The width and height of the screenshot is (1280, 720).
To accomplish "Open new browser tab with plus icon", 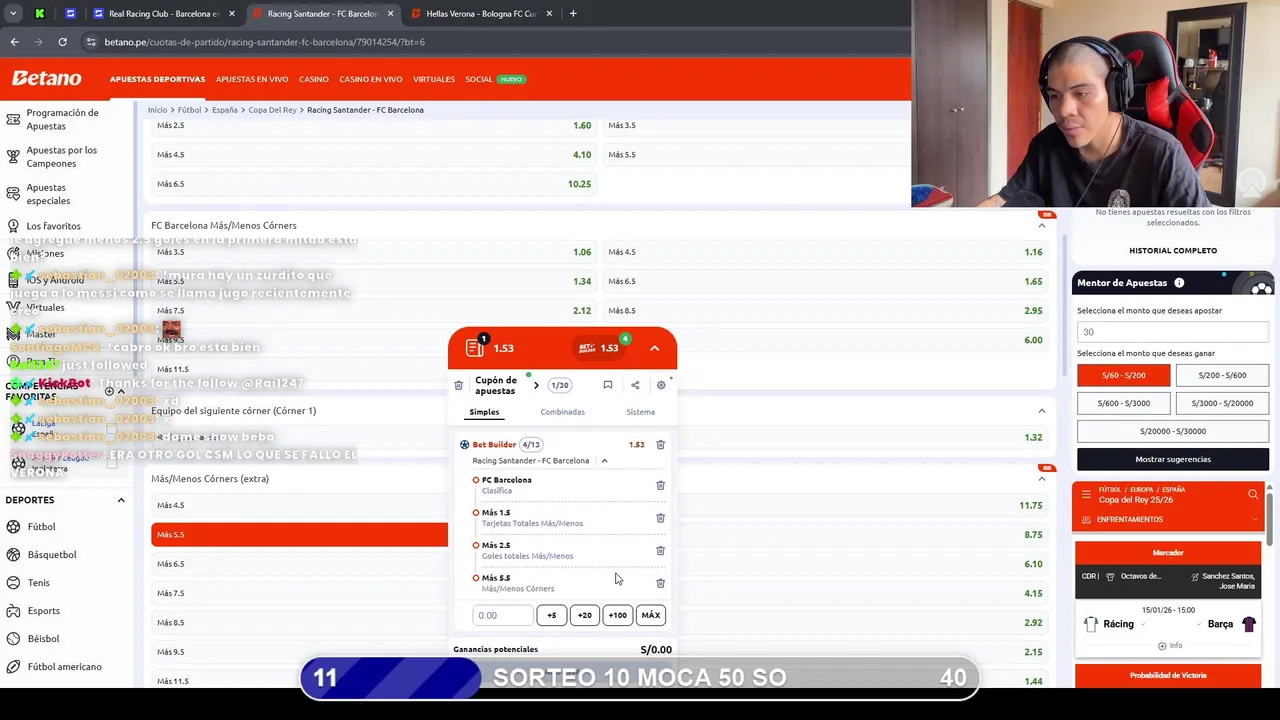I will [x=573, y=14].
